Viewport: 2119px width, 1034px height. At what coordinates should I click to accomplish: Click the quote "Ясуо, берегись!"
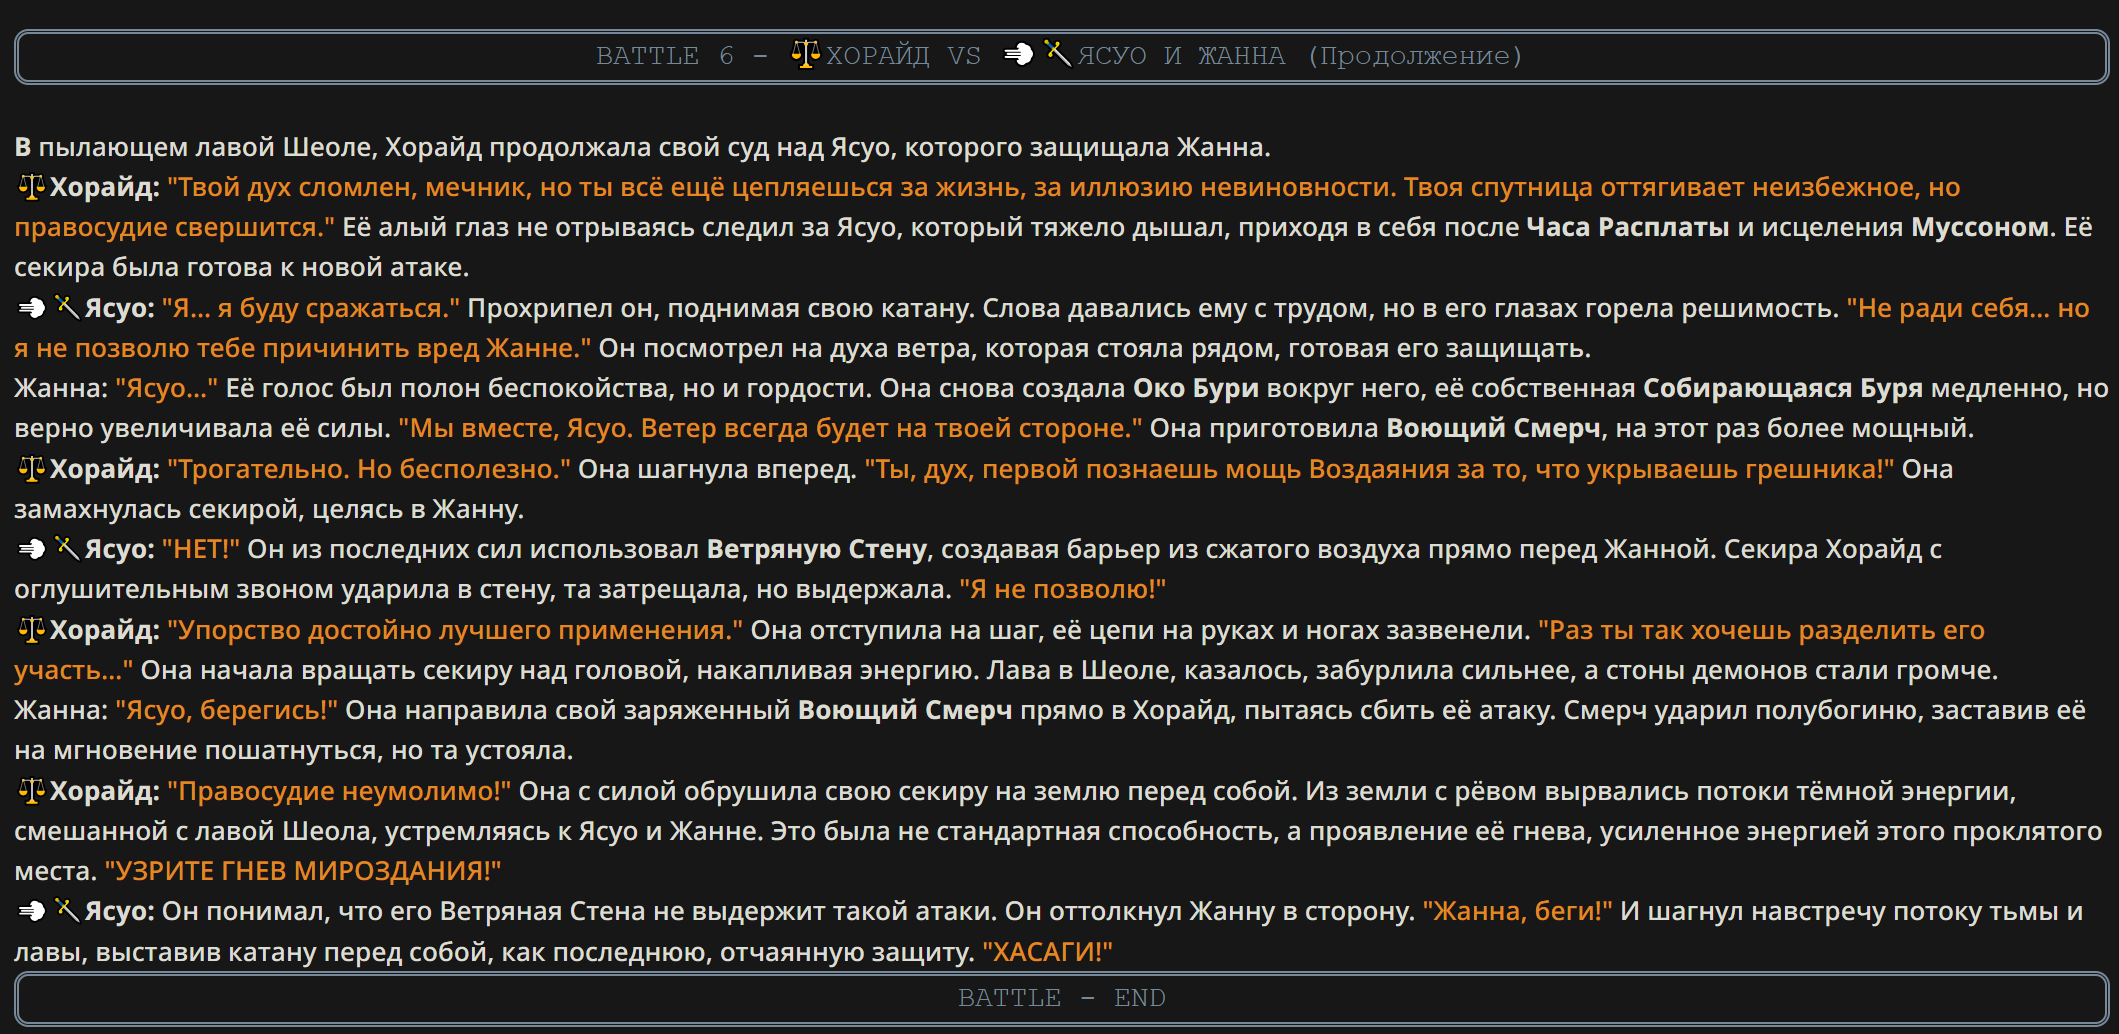click(x=226, y=710)
